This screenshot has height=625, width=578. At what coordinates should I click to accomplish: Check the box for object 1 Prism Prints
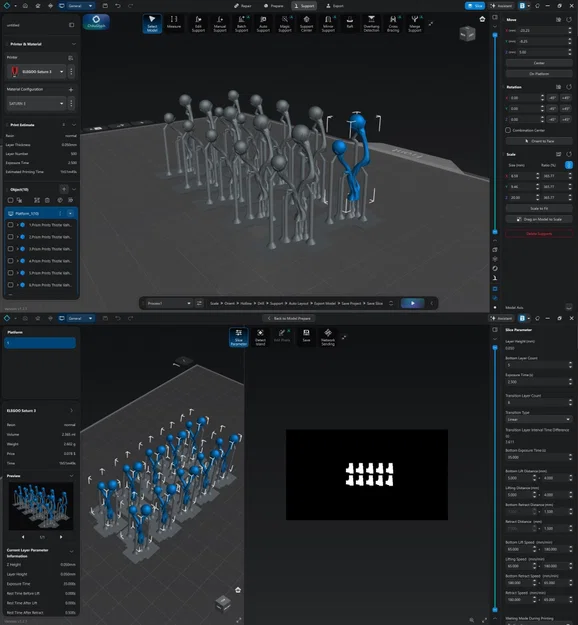(x=10, y=225)
